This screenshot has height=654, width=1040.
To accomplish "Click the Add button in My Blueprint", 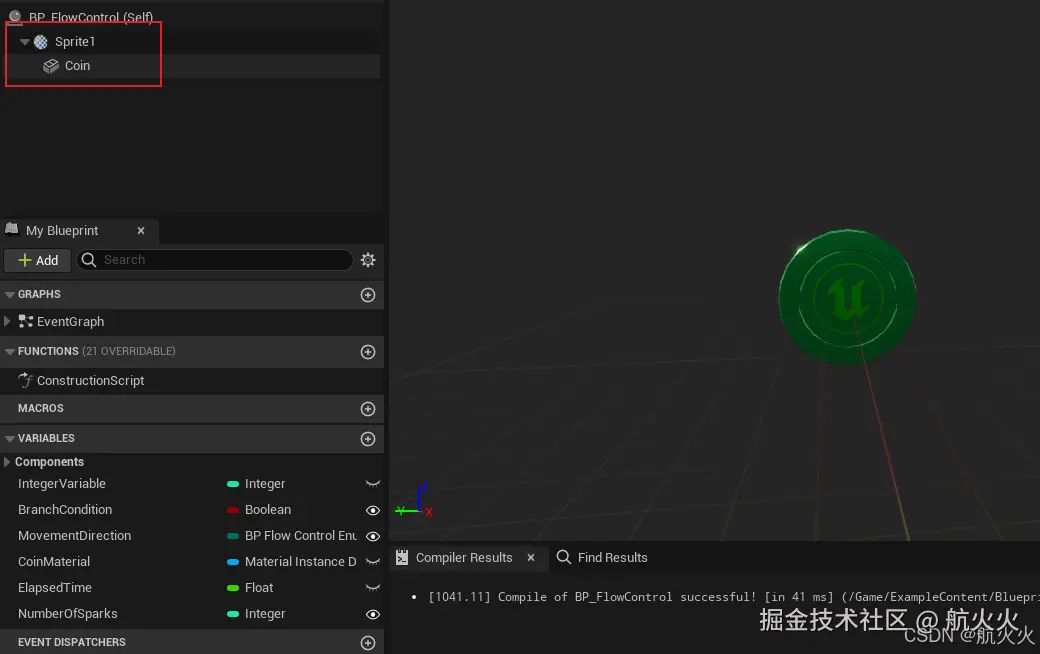I will click(x=38, y=260).
